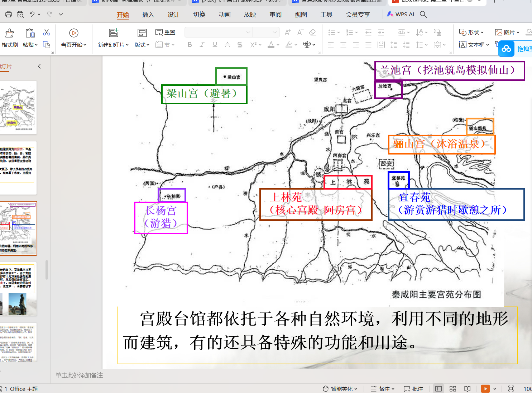Collapse the slide thumbnail panel arrow
Screen dimensions: 532x393
click(x=39, y=67)
